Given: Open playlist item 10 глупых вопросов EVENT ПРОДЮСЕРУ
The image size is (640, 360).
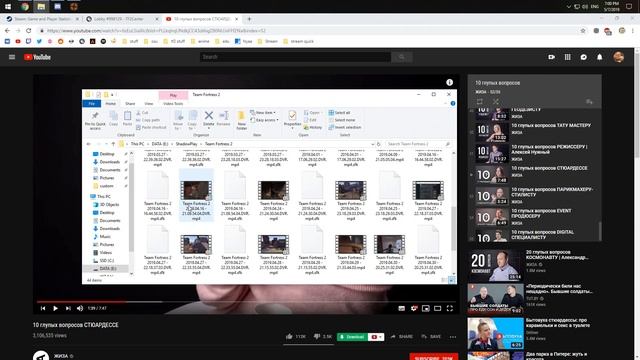Looking at the screenshot, I should (x=535, y=217).
